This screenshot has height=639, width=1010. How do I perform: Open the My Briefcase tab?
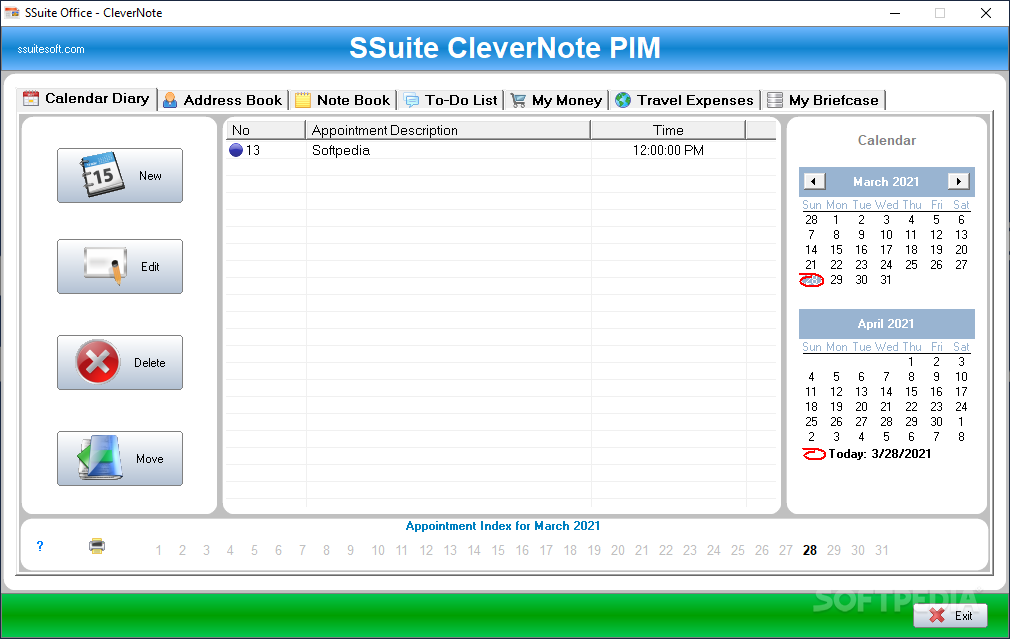point(823,100)
